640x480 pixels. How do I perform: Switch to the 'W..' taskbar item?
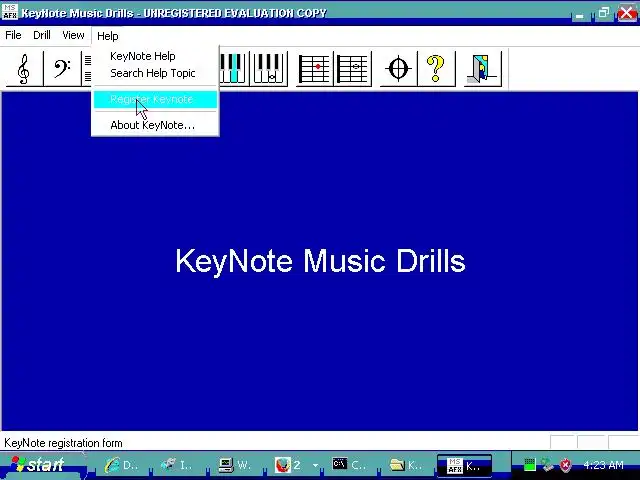(236, 465)
